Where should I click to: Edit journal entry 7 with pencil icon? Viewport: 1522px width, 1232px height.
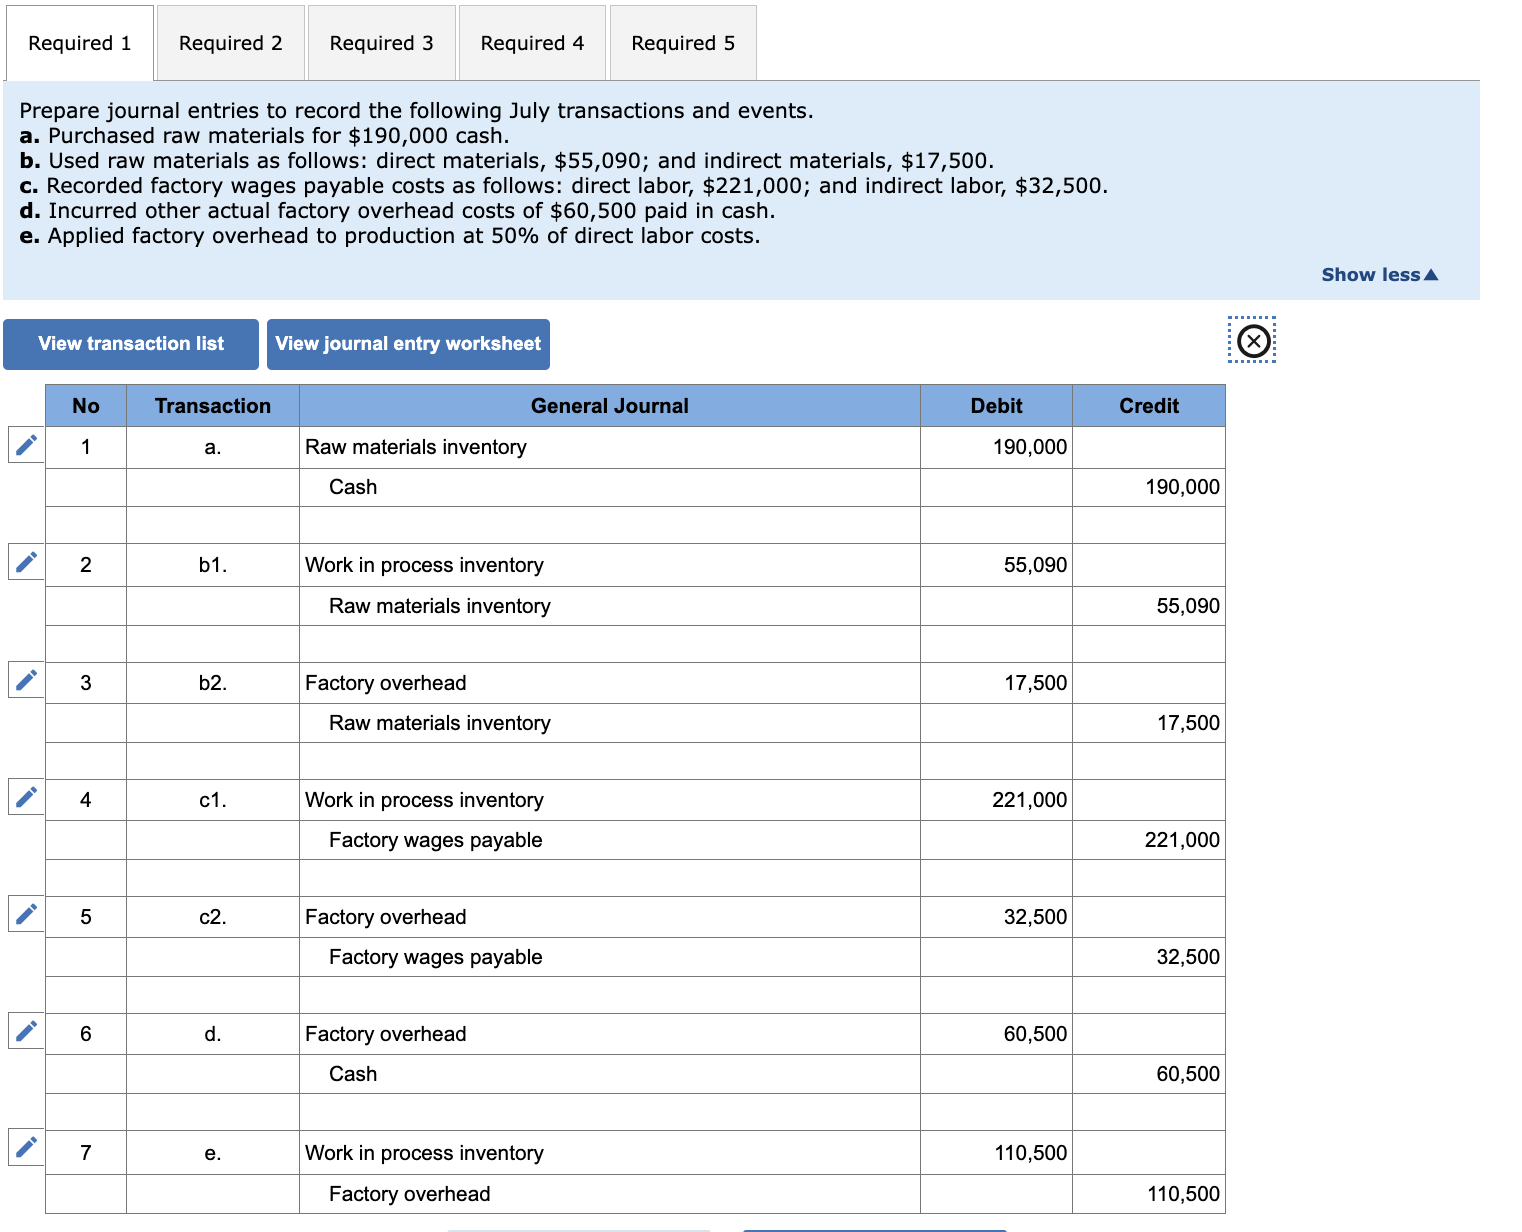tap(26, 1147)
